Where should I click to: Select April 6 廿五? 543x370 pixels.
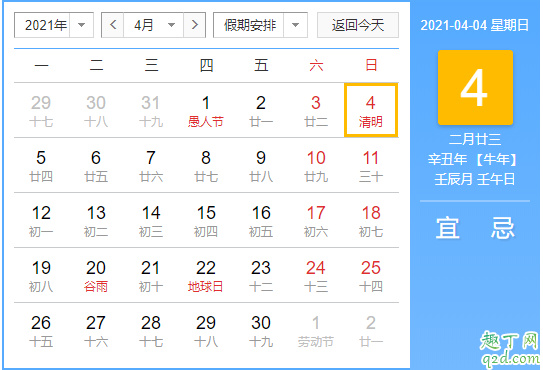(96, 166)
